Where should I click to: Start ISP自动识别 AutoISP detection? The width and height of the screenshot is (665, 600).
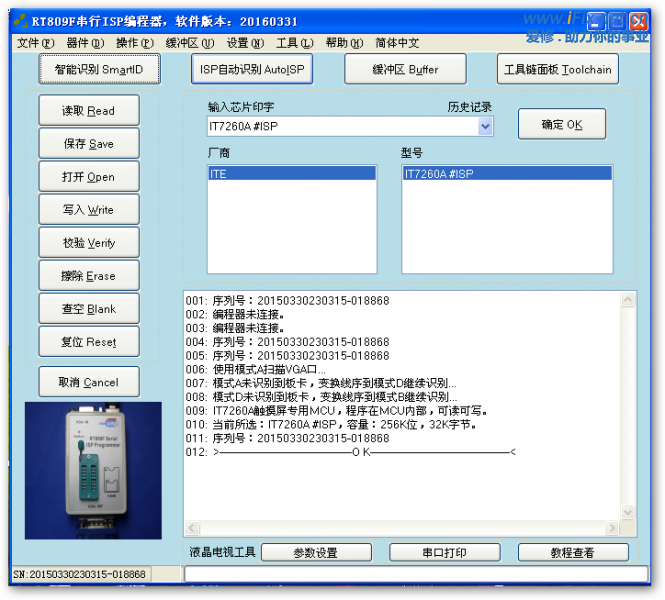[x=252, y=69]
